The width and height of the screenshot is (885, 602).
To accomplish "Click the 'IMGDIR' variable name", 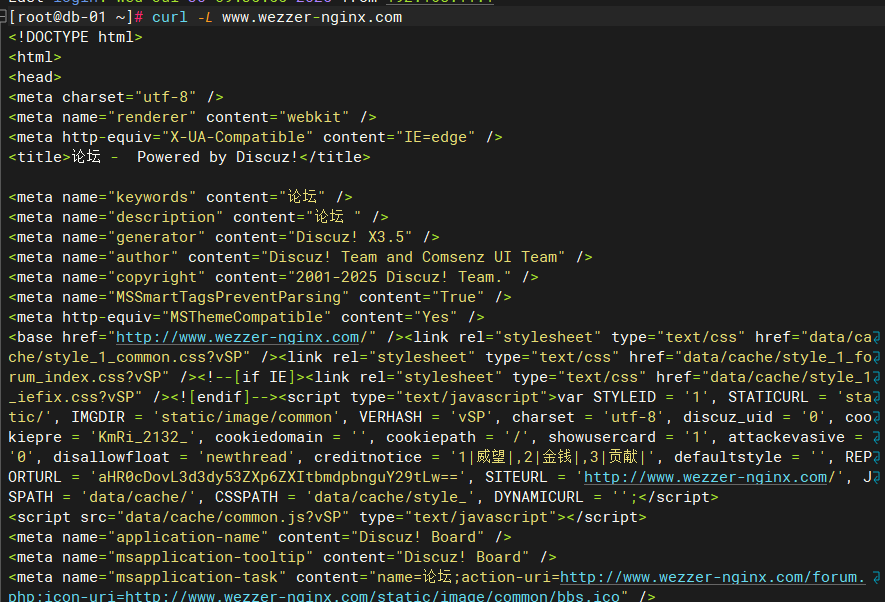I will click(98, 418).
